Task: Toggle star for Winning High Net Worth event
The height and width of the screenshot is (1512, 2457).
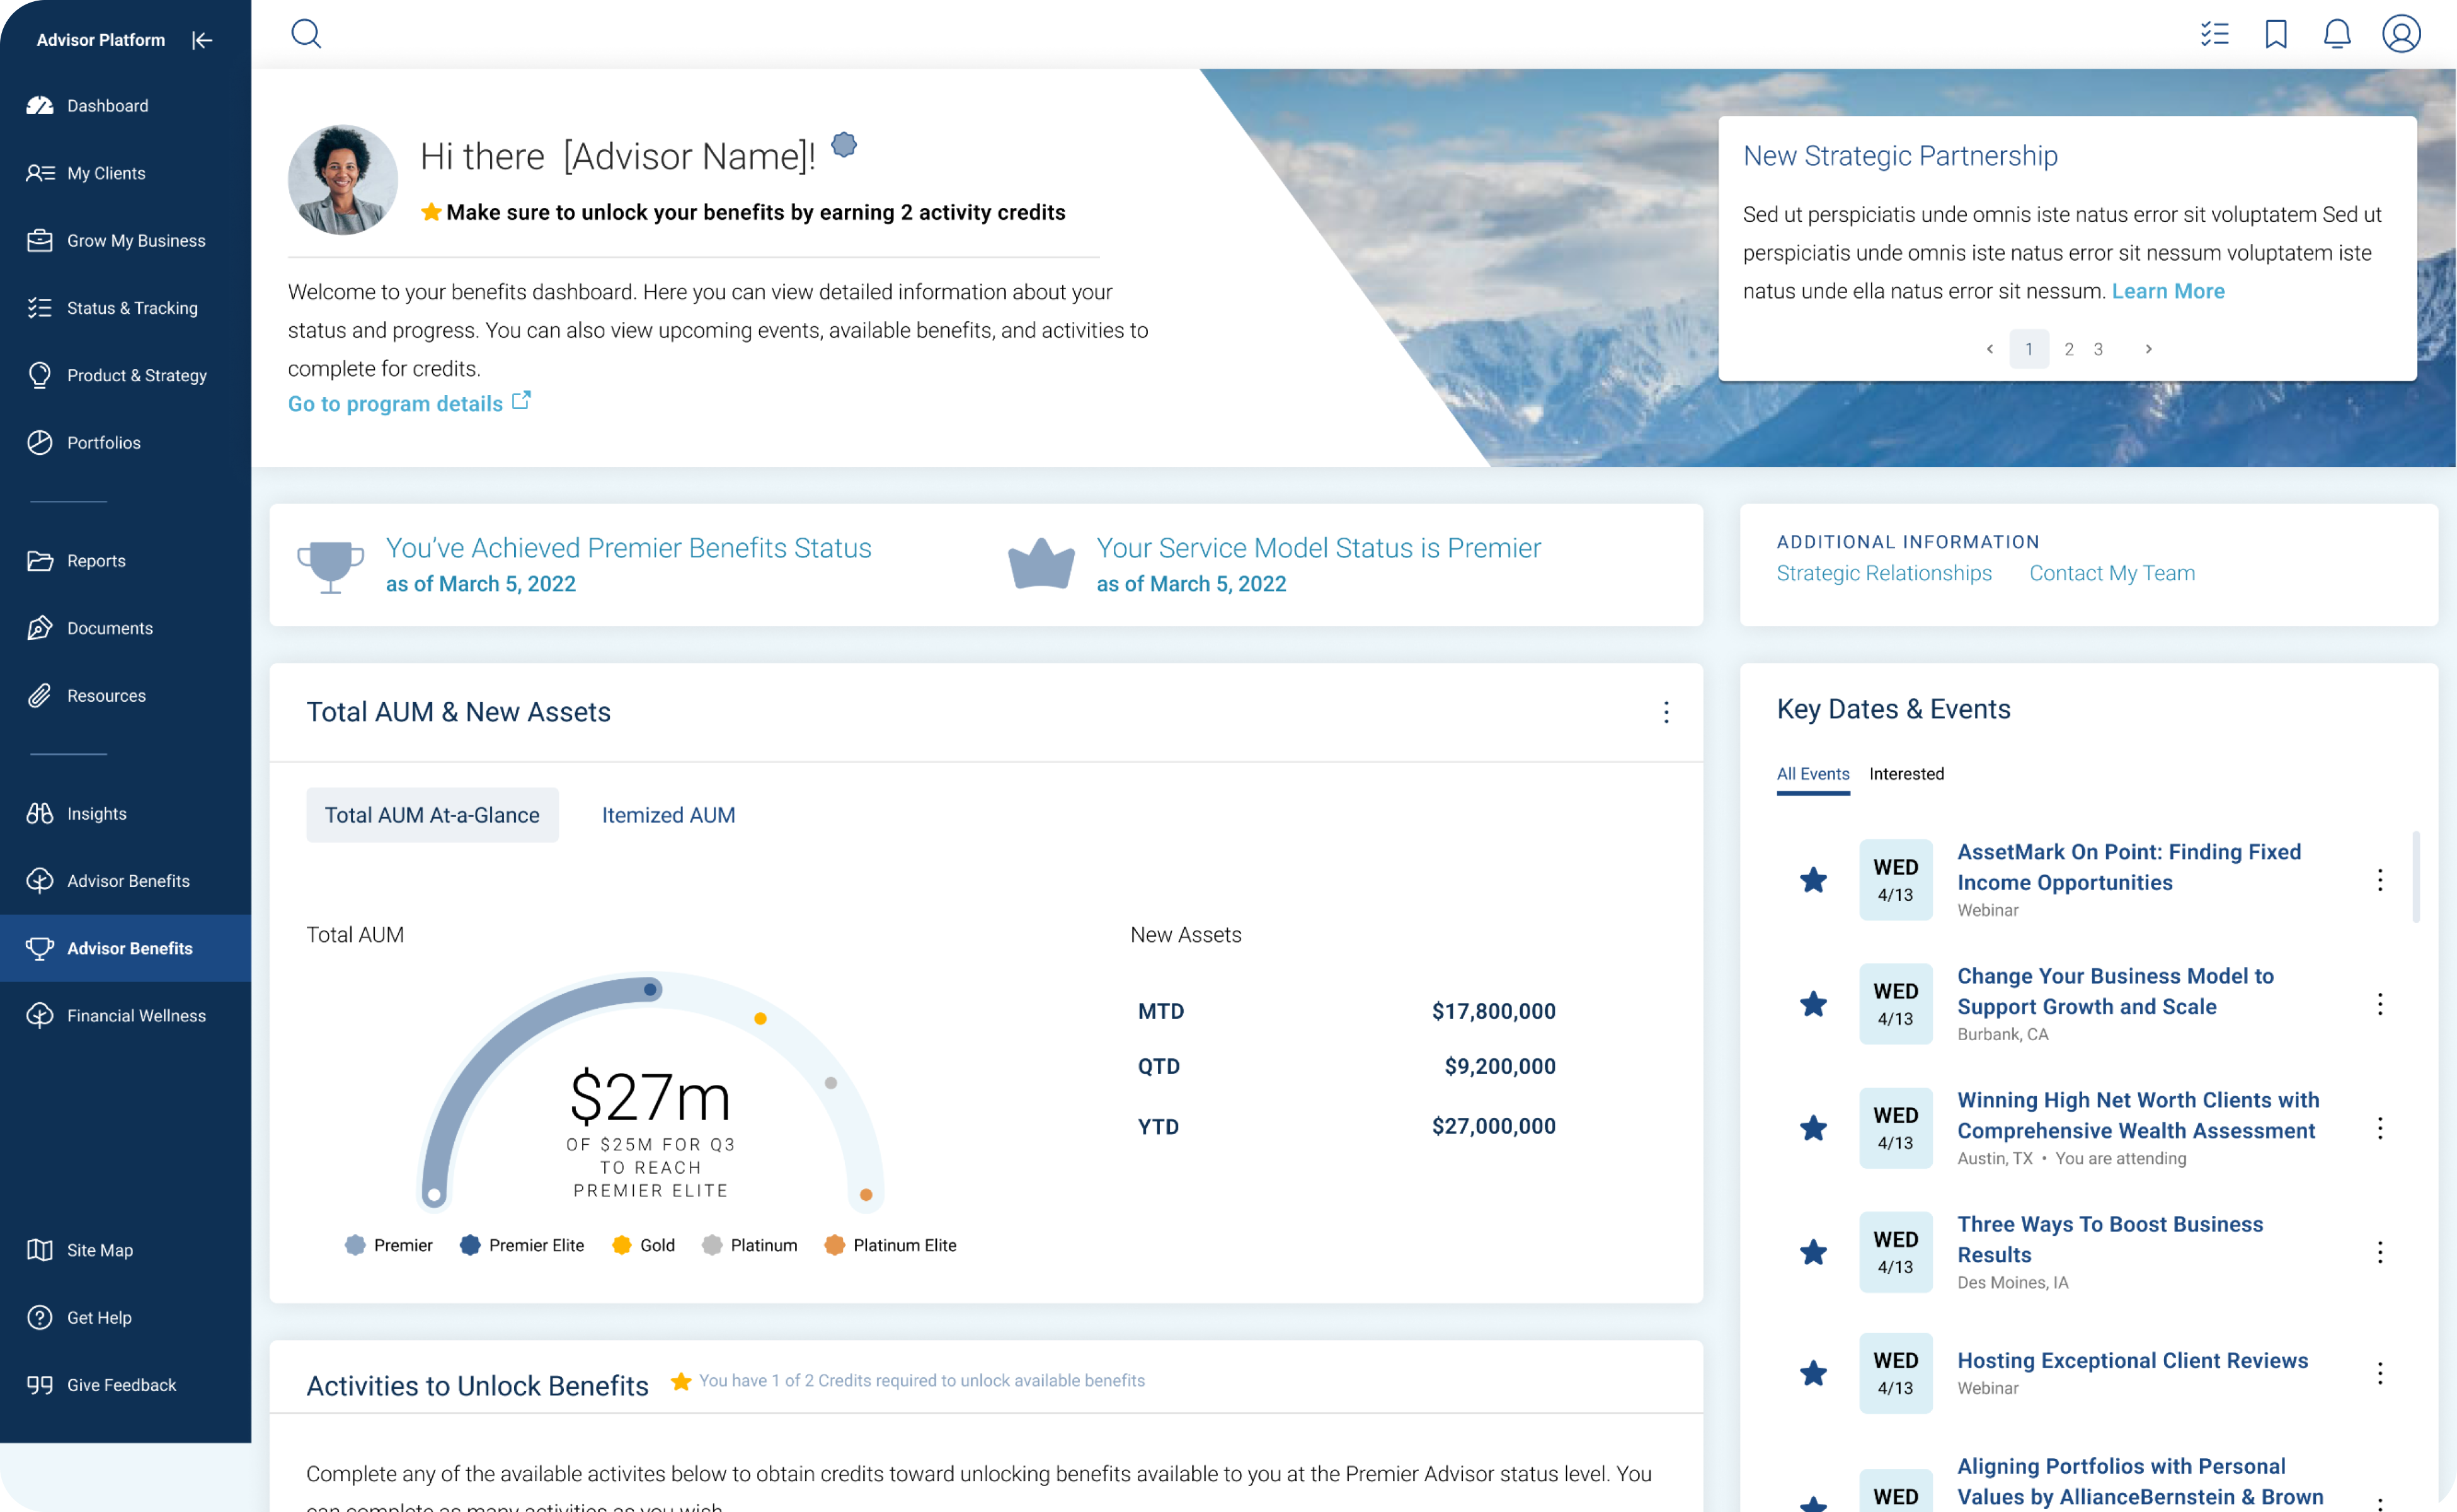Action: [1813, 1128]
